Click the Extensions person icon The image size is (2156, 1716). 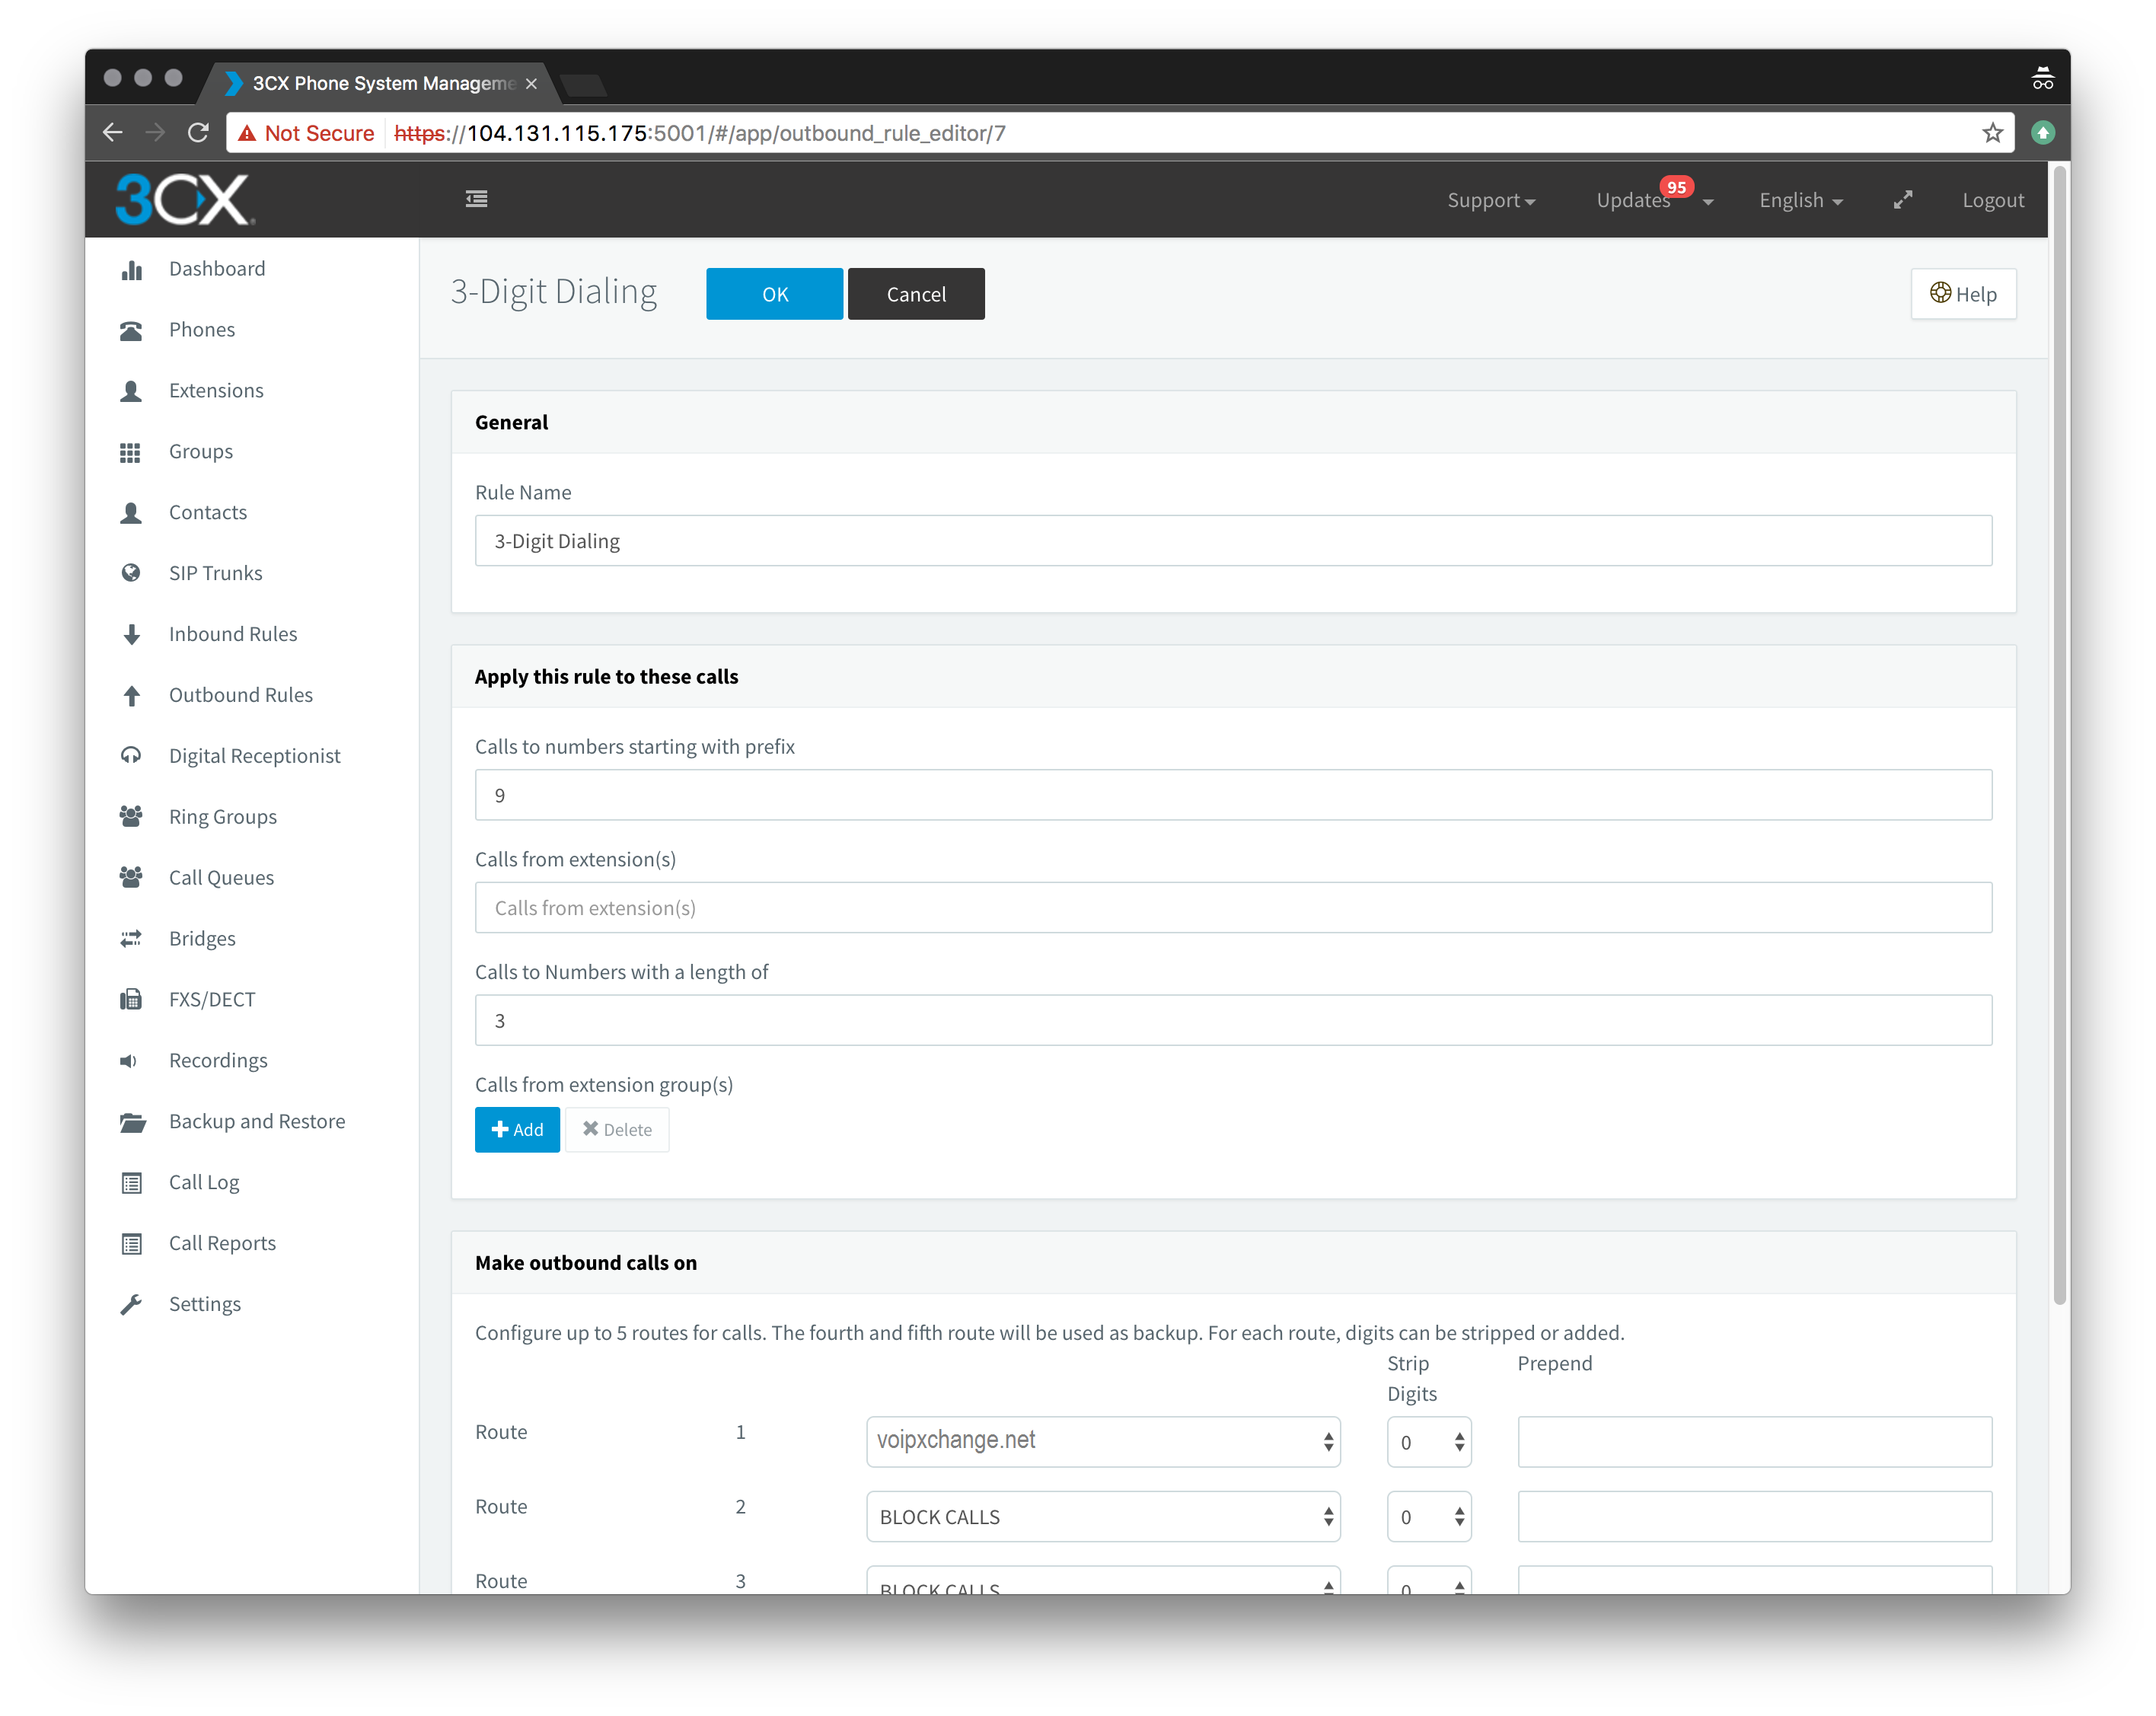pyautogui.click(x=131, y=391)
